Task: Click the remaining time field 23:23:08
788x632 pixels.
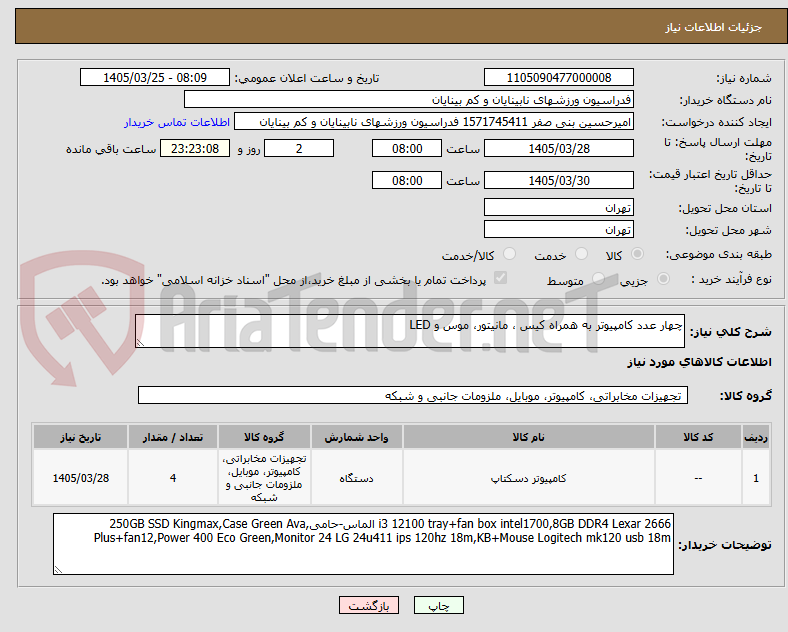Action: click(x=195, y=148)
